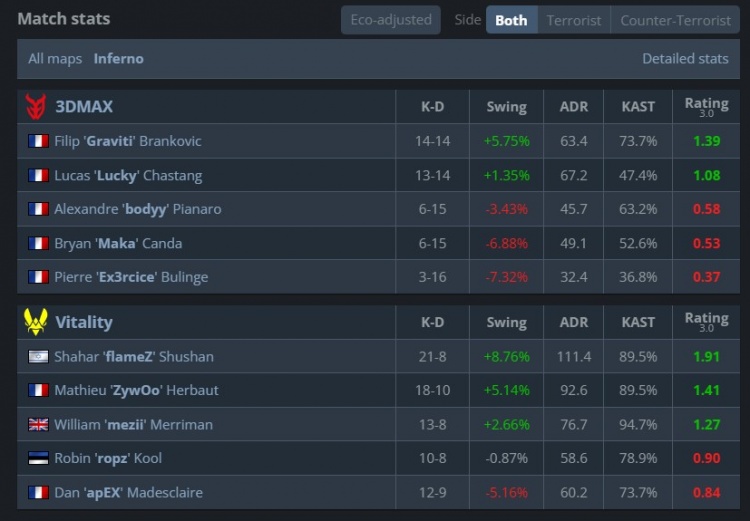Click the Estonian flag next to ropz

[x=38, y=458]
